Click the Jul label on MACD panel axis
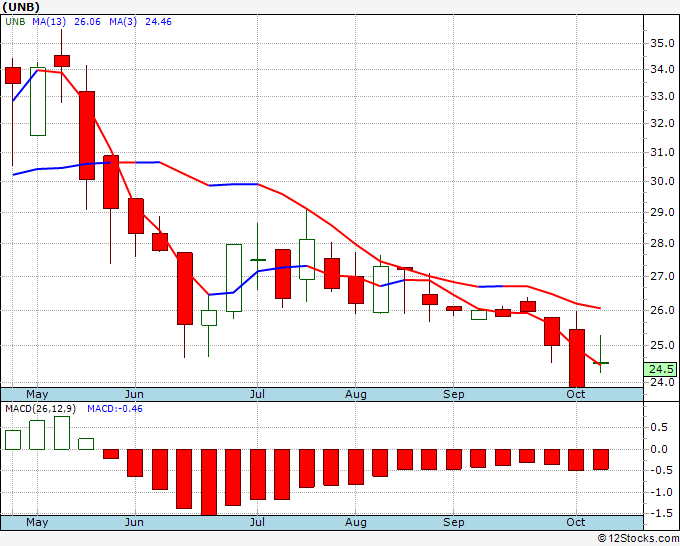This screenshot has height=546, width=680. pos(257,522)
